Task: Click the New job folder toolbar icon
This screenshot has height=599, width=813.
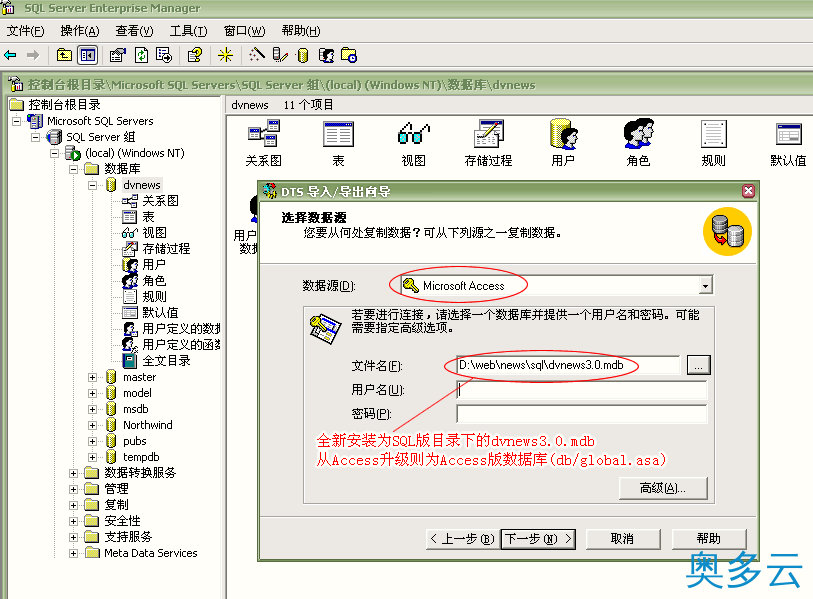Action: click(349, 55)
